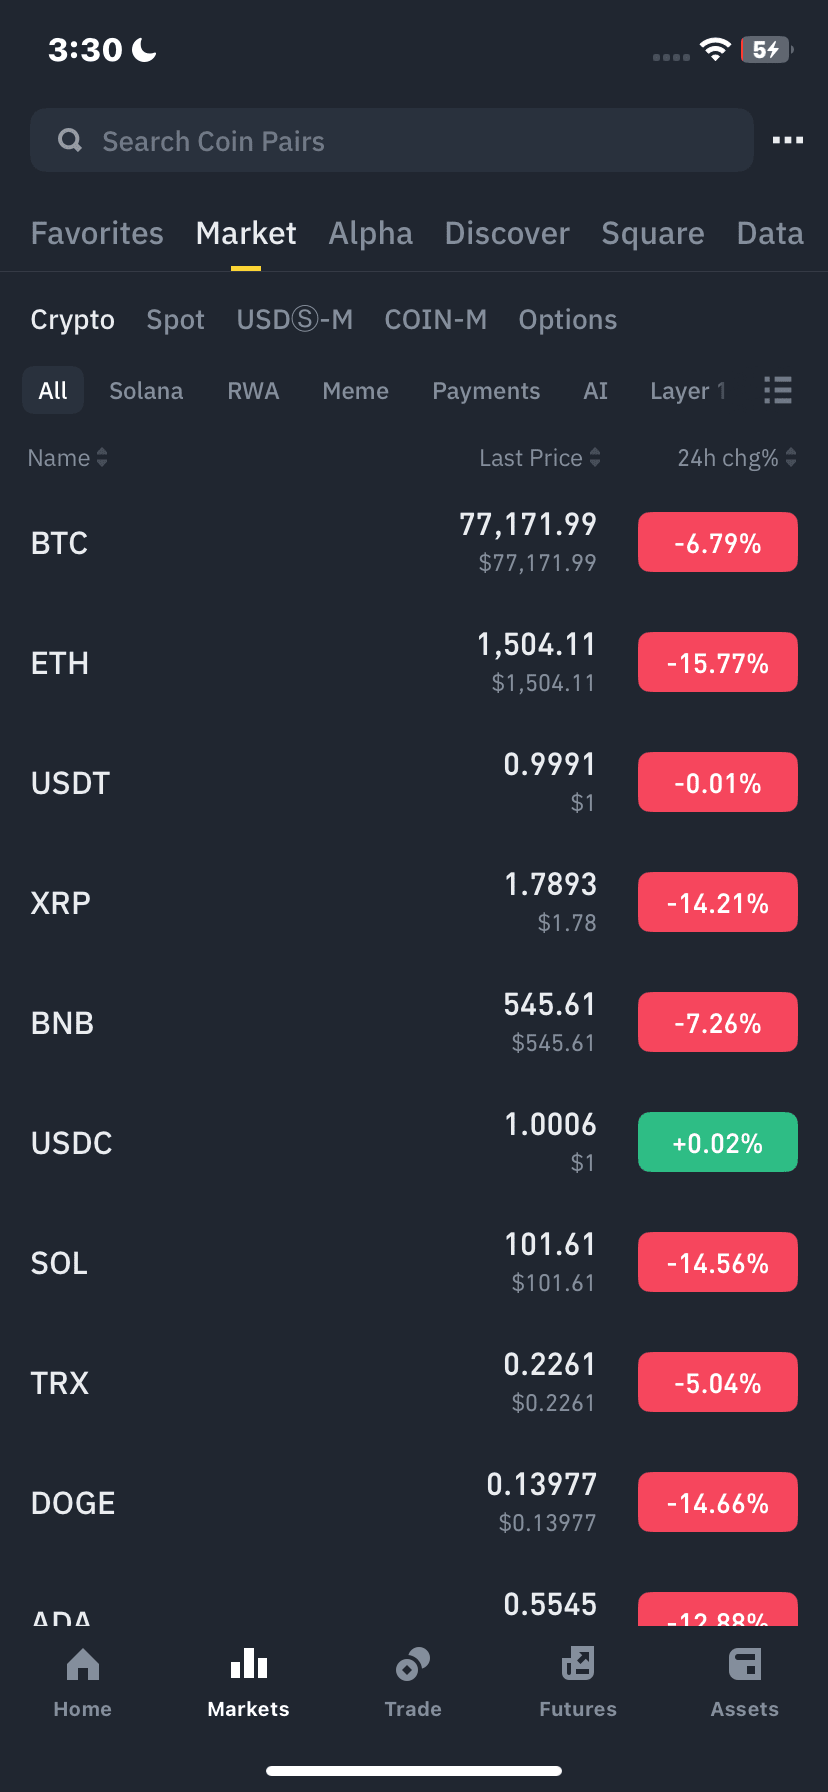This screenshot has height=1792, width=828.
Task: Open the Futures navigation icon
Action: (578, 1664)
